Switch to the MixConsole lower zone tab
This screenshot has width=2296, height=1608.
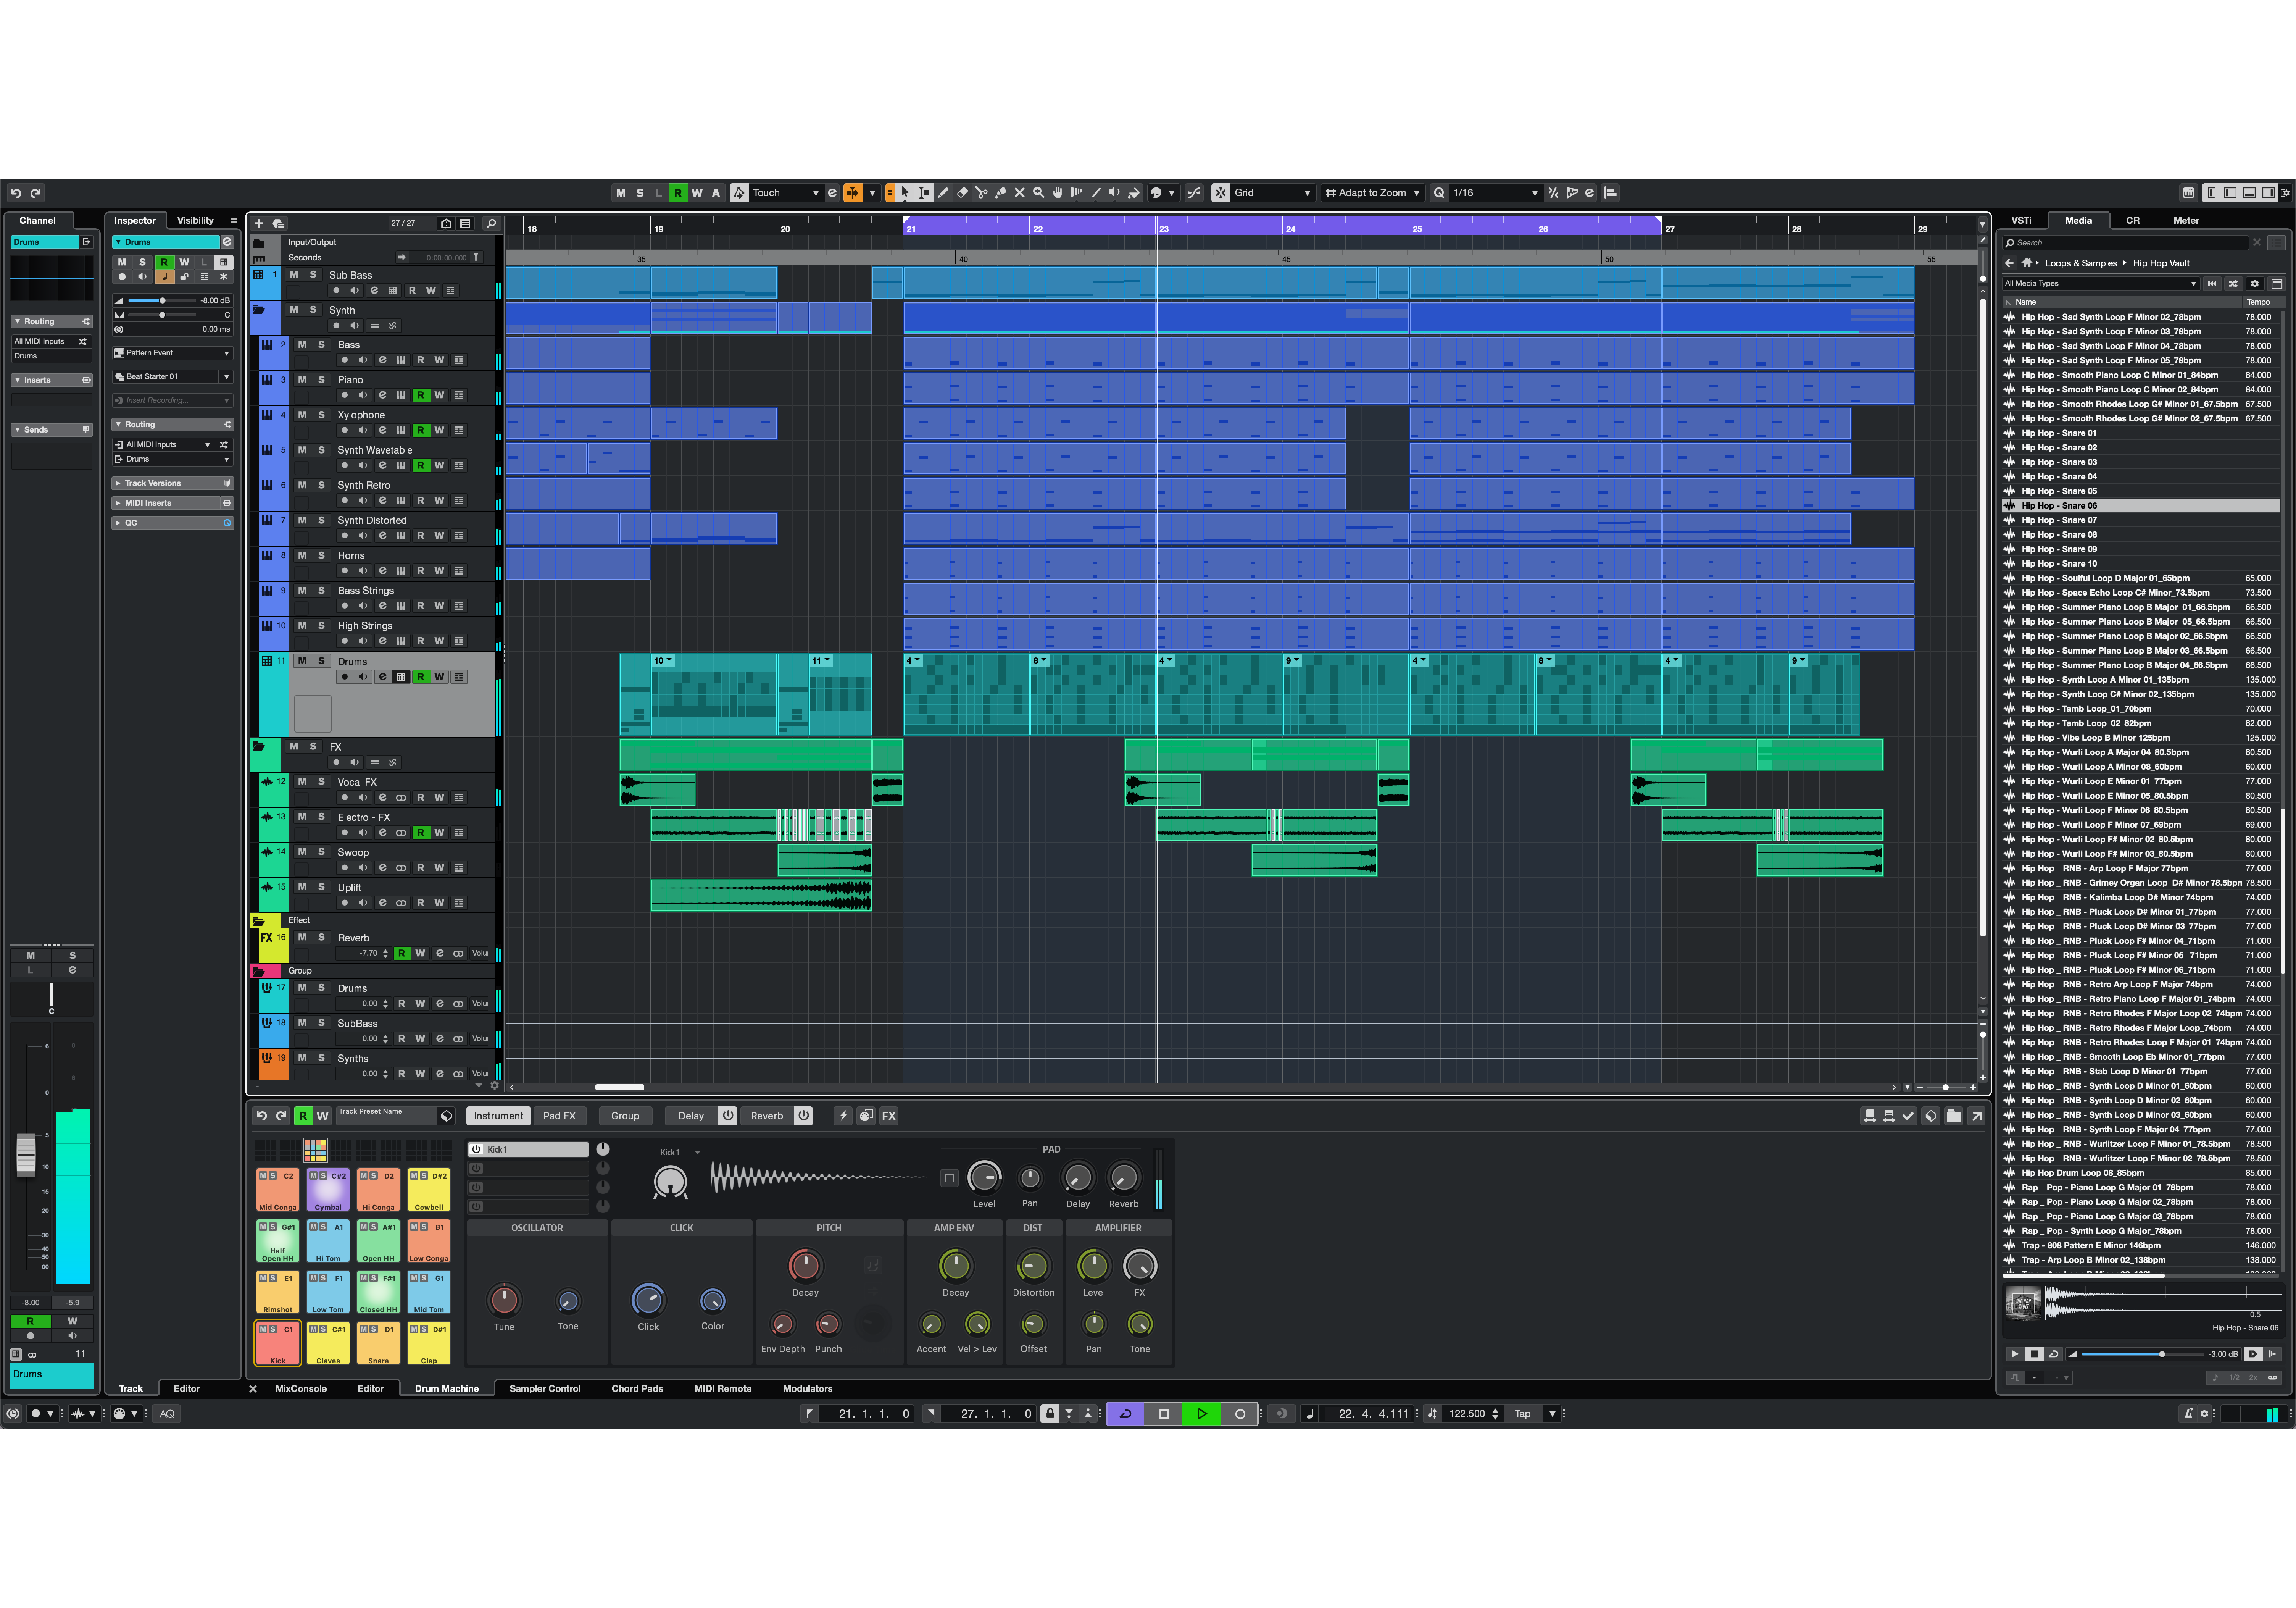301,1389
